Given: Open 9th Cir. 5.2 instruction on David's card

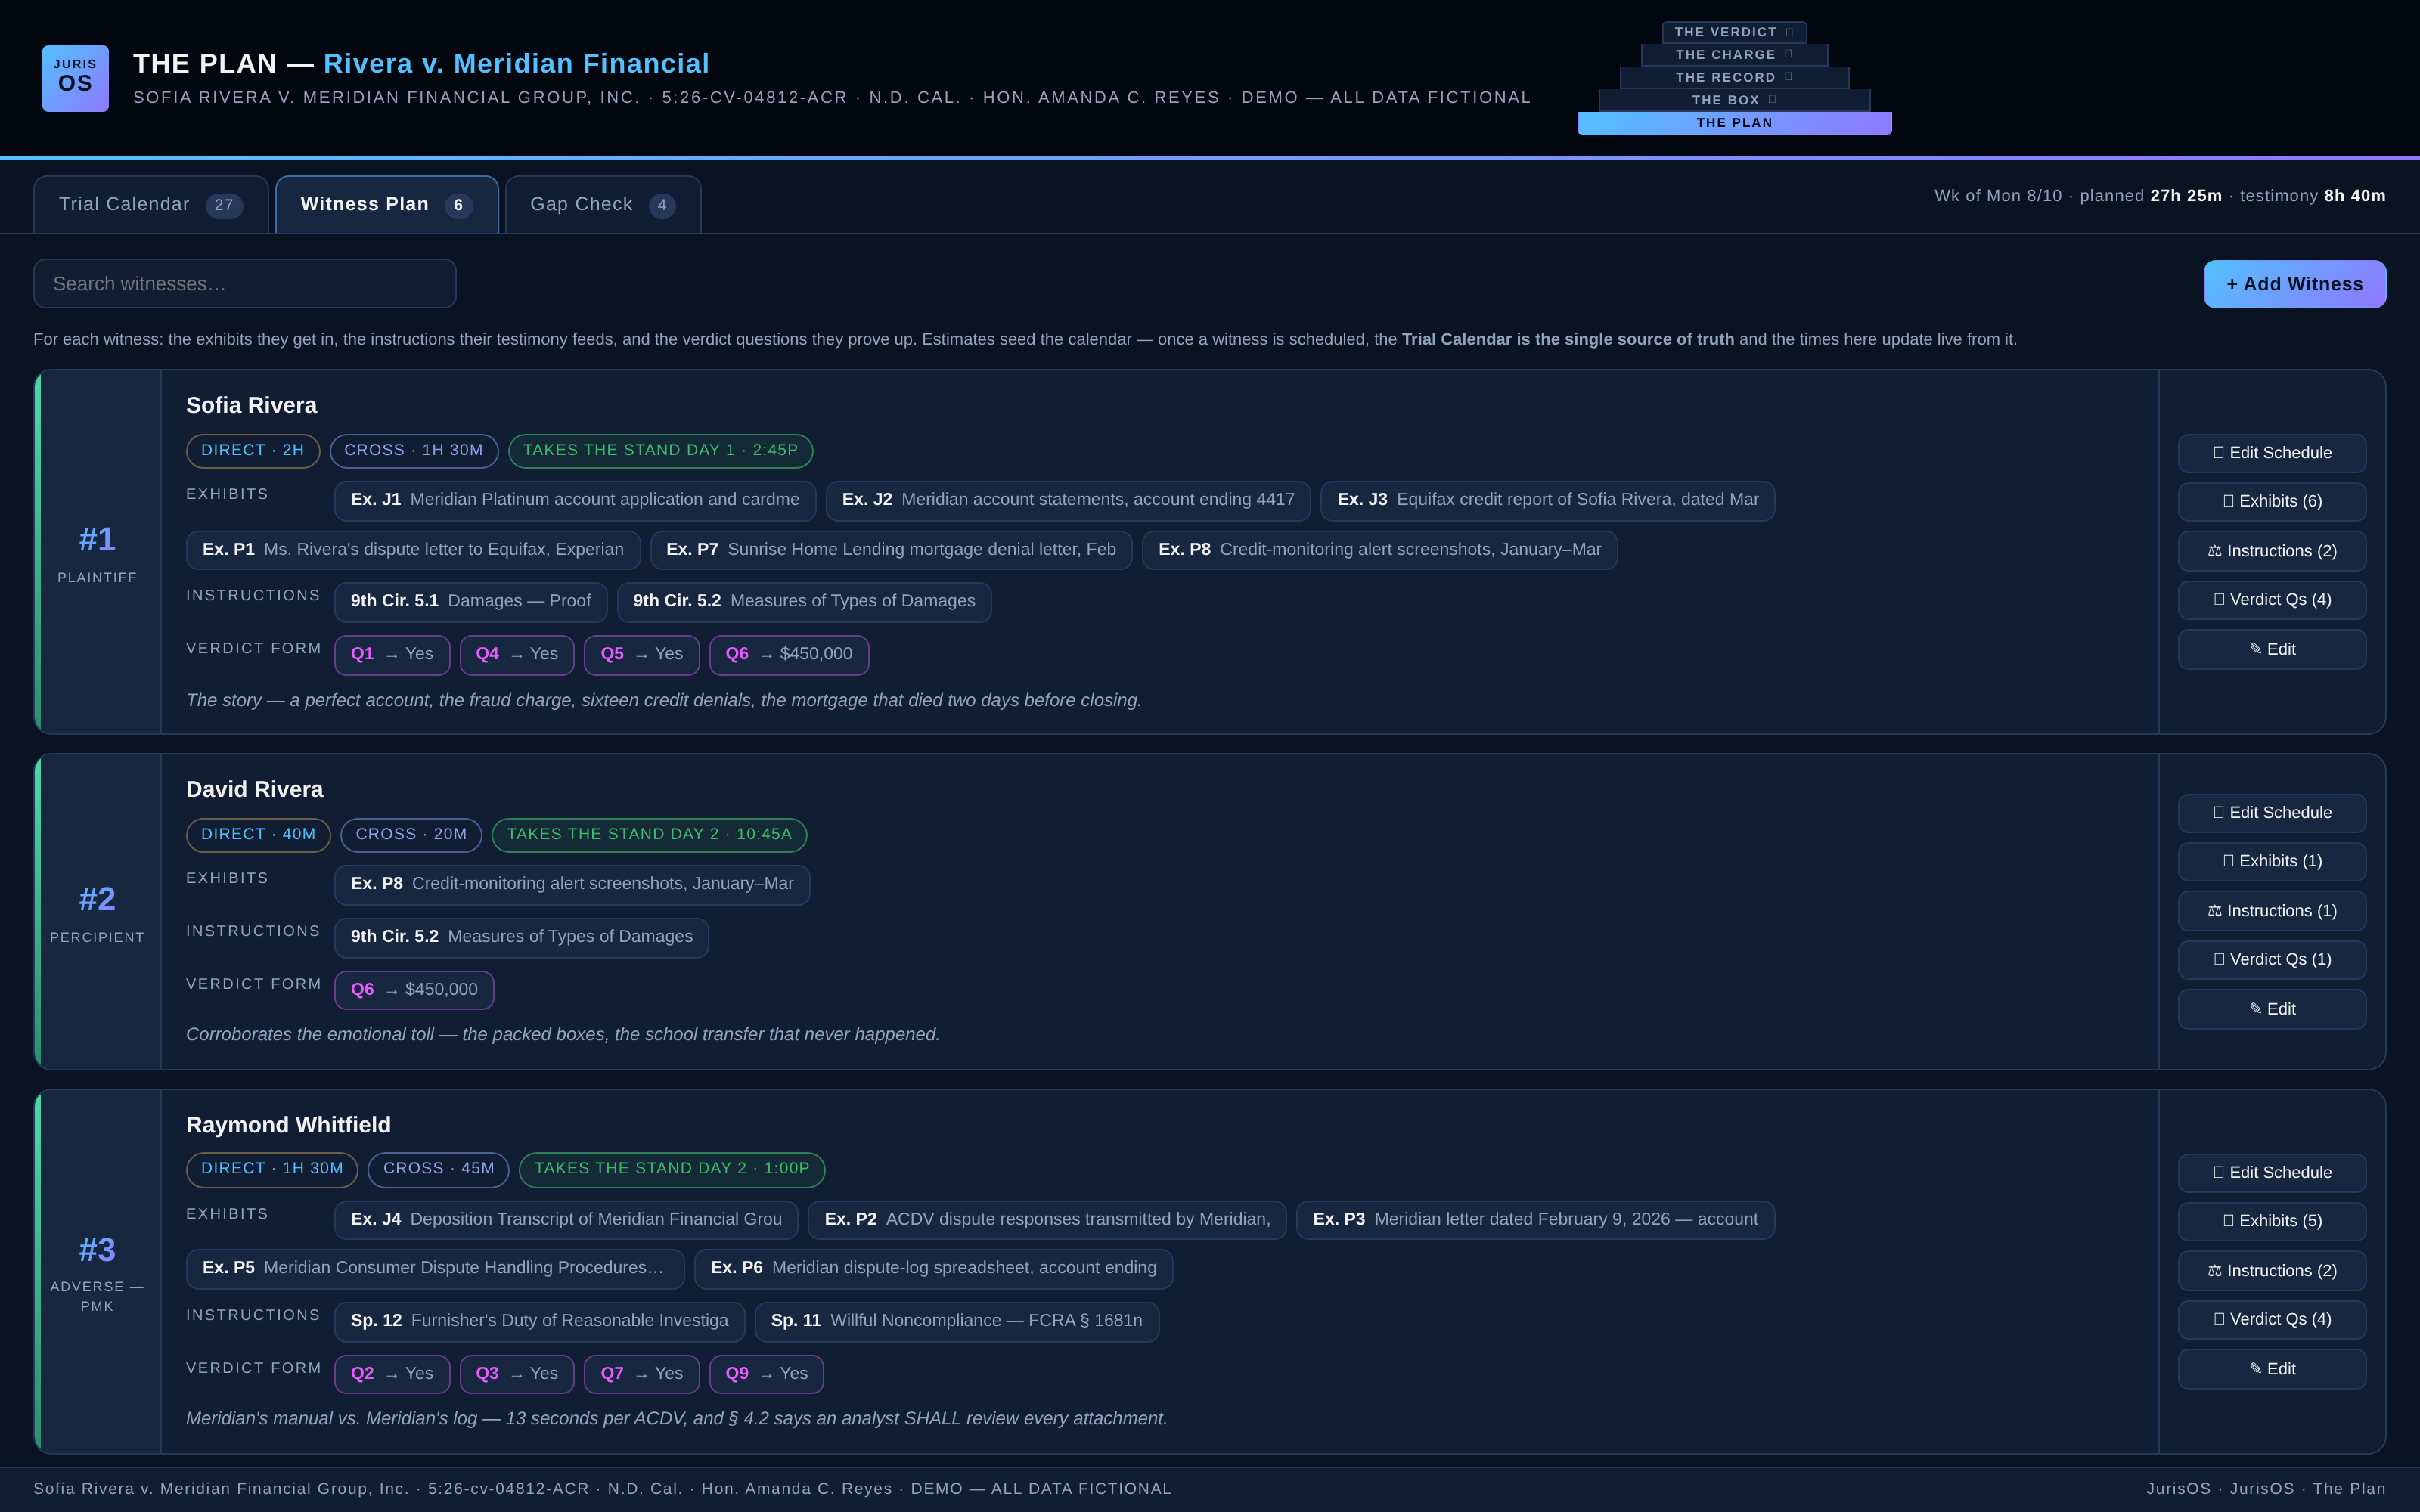Looking at the screenshot, I should (x=522, y=938).
